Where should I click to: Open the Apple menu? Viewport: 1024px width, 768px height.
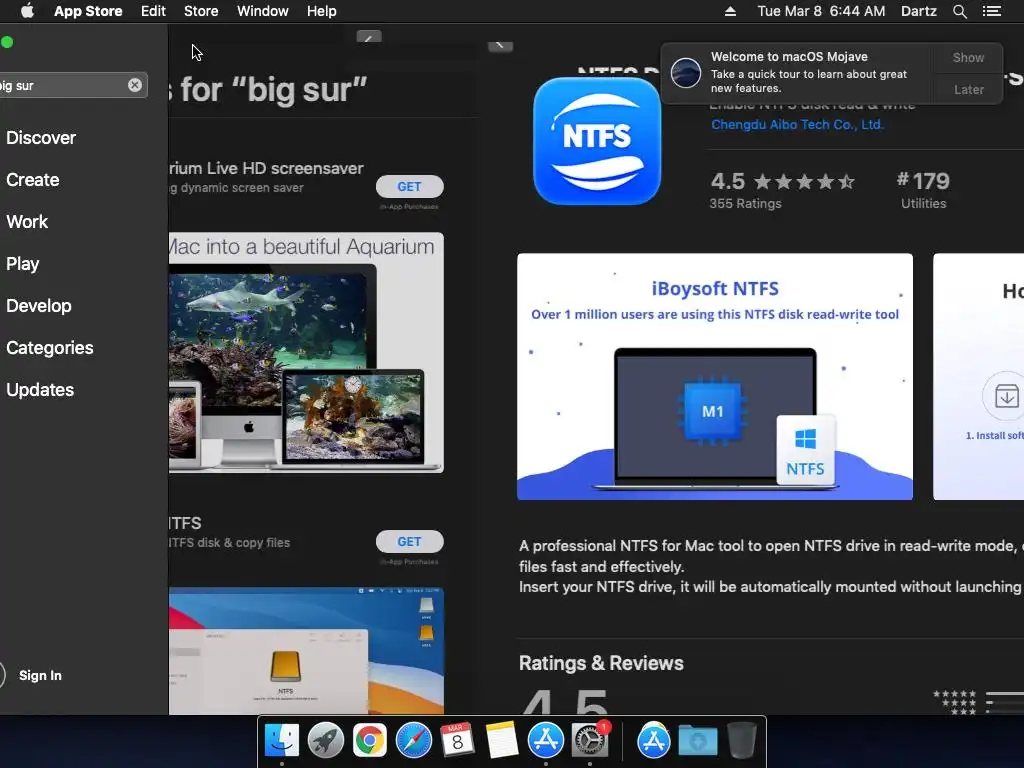coord(27,11)
